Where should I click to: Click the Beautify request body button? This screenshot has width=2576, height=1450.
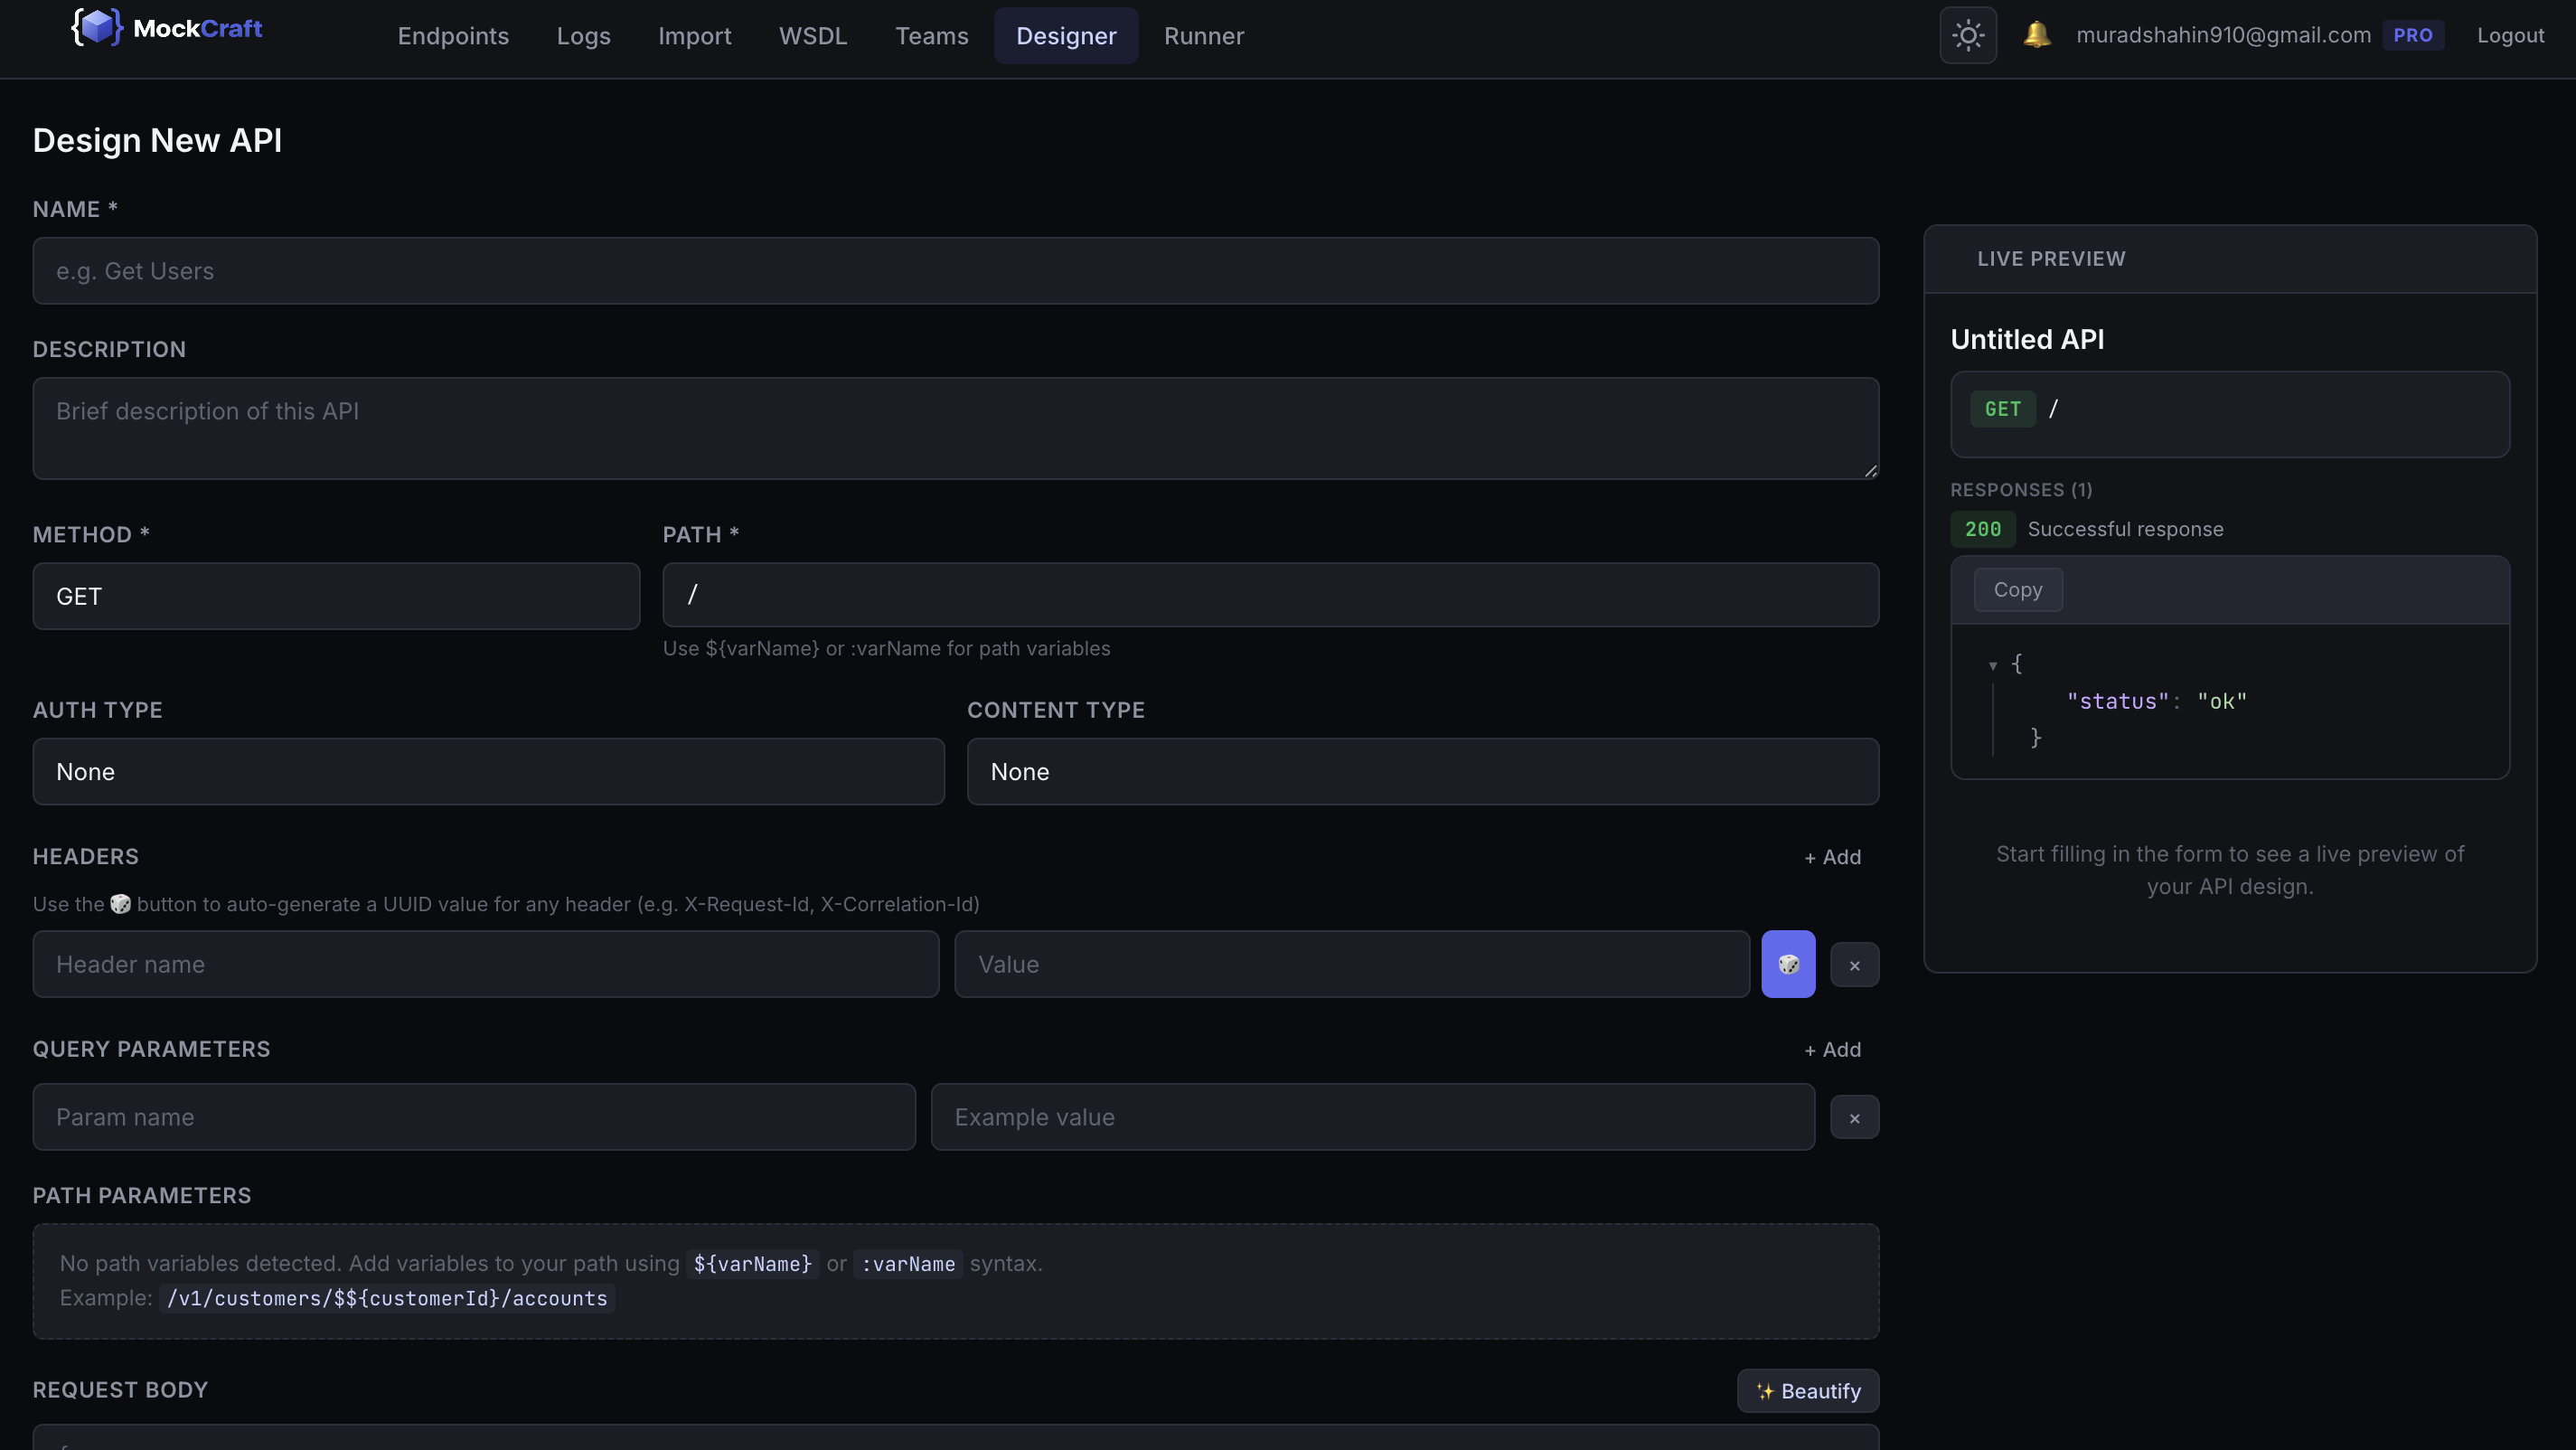pyautogui.click(x=1807, y=1391)
